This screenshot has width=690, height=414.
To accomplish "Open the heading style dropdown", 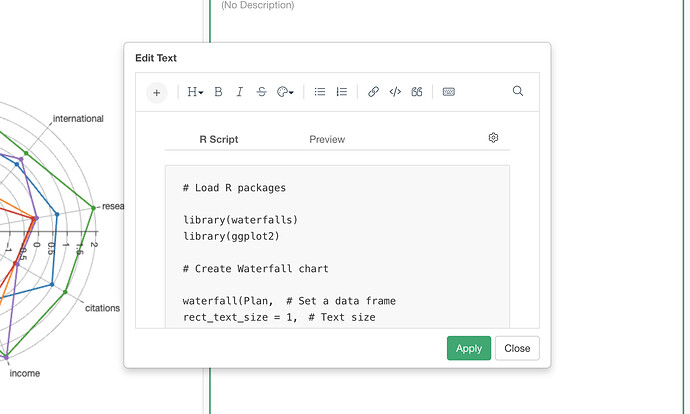I will 195,92.
